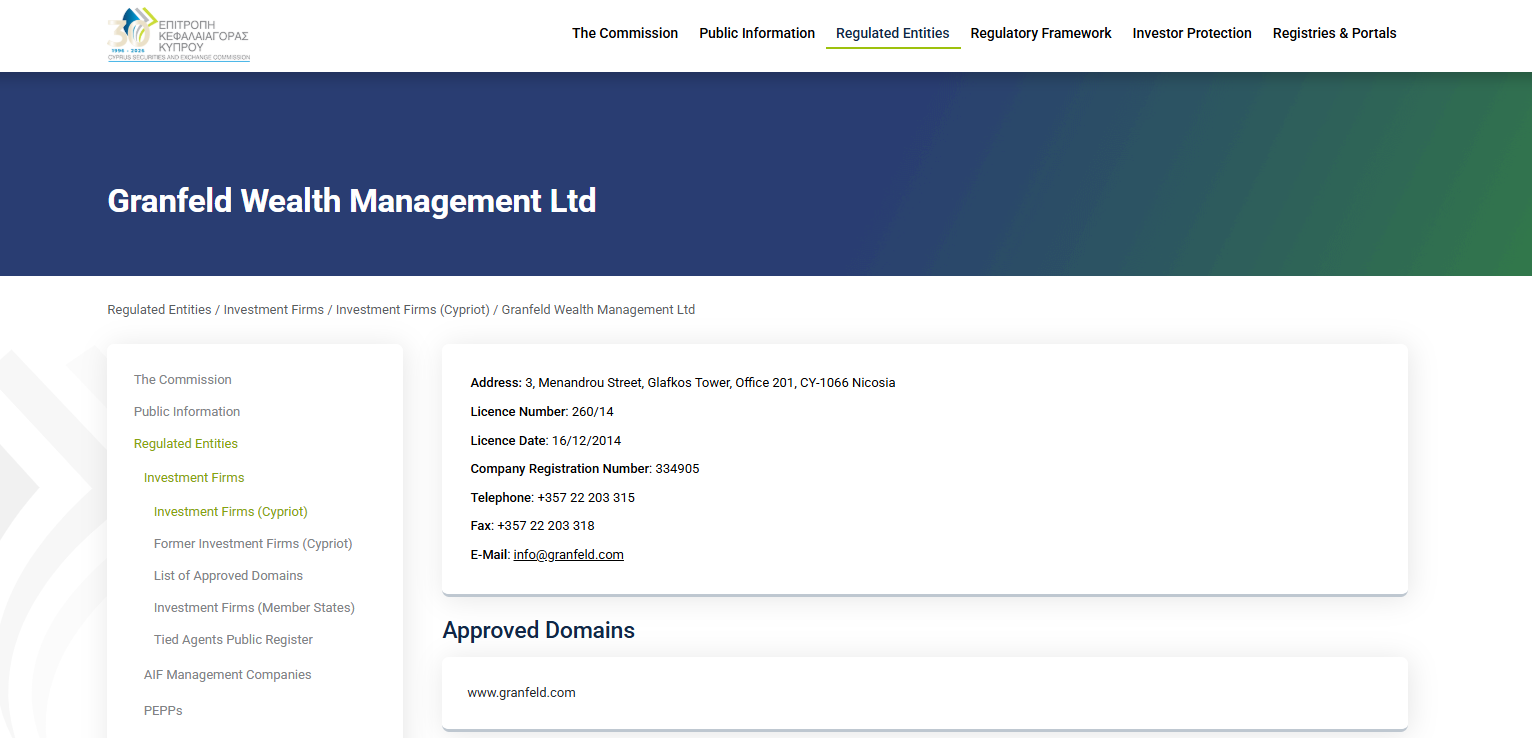1532x738 pixels.
Task: Go to Regulated Entities breadcrumb link
Action: 159,310
